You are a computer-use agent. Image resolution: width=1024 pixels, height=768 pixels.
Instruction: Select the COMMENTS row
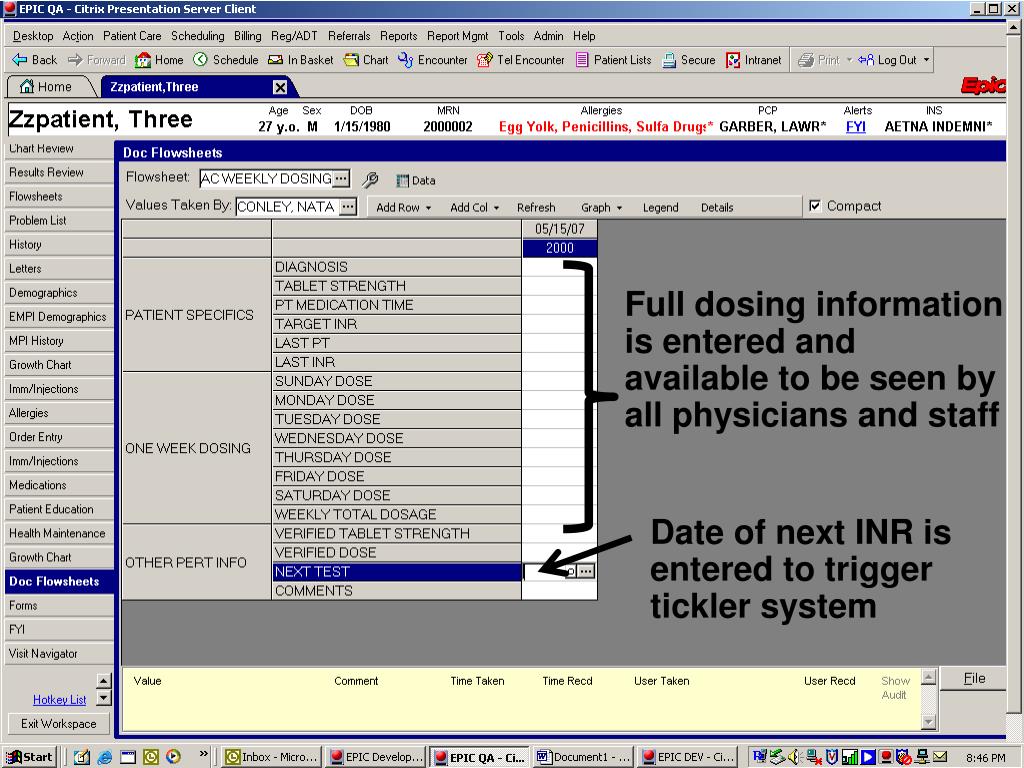(396, 590)
